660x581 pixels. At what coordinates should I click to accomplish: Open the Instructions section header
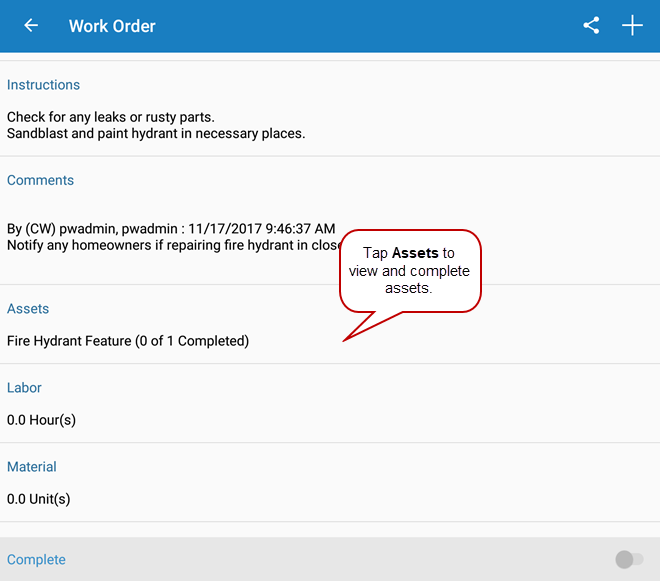click(43, 85)
